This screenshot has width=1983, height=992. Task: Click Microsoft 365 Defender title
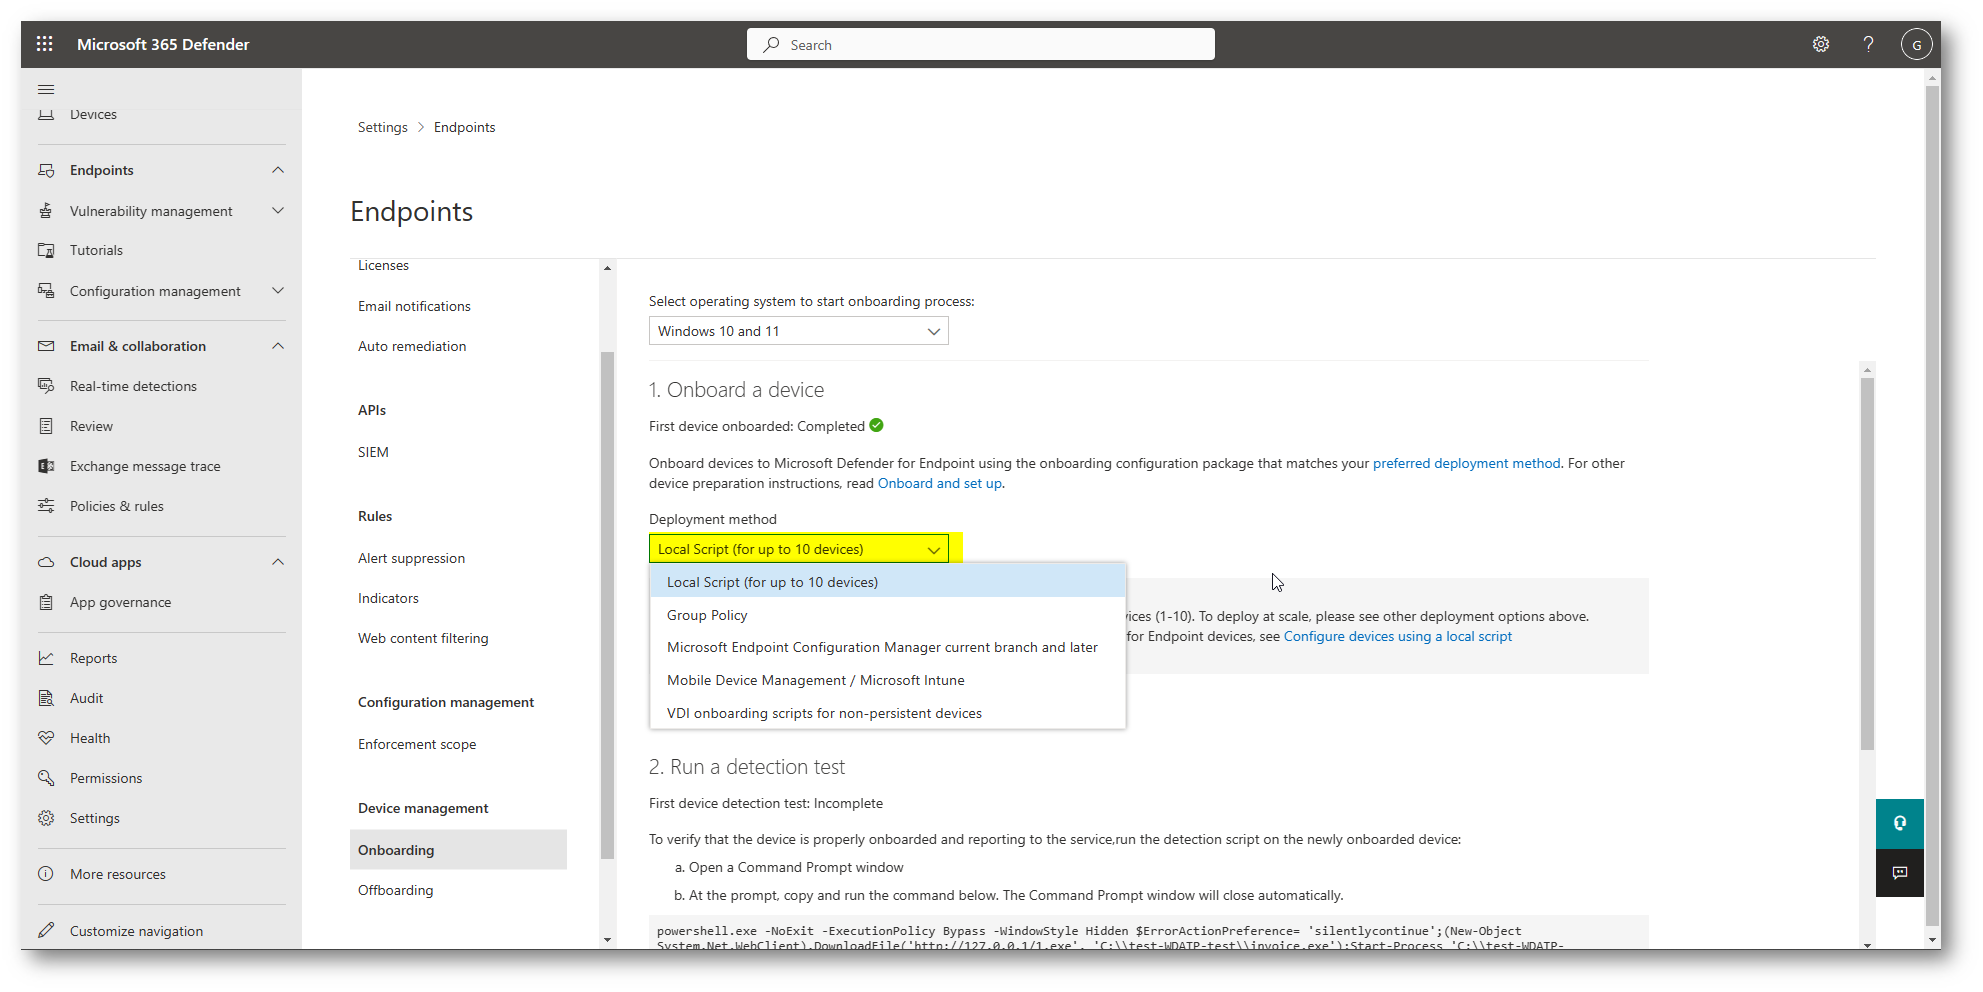tap(163, 44)
